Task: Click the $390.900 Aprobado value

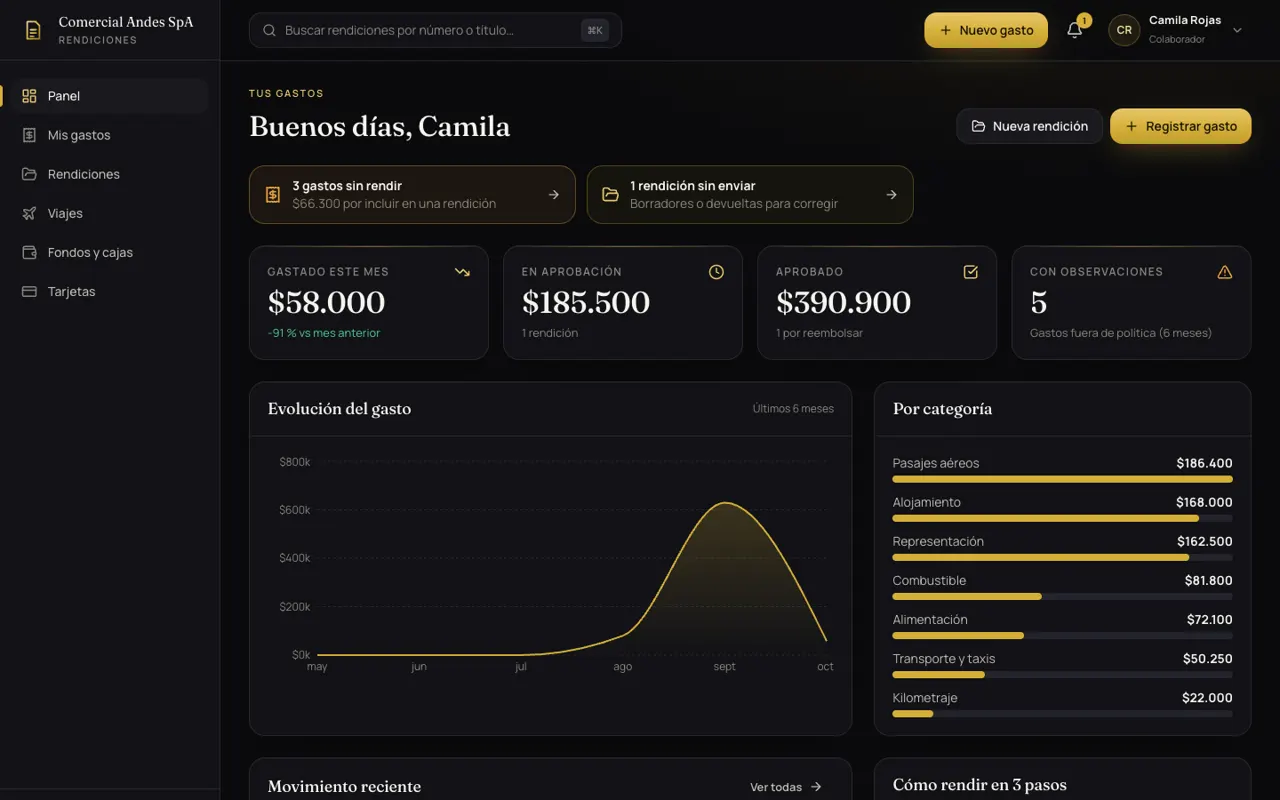Action: tap(844, 302)
